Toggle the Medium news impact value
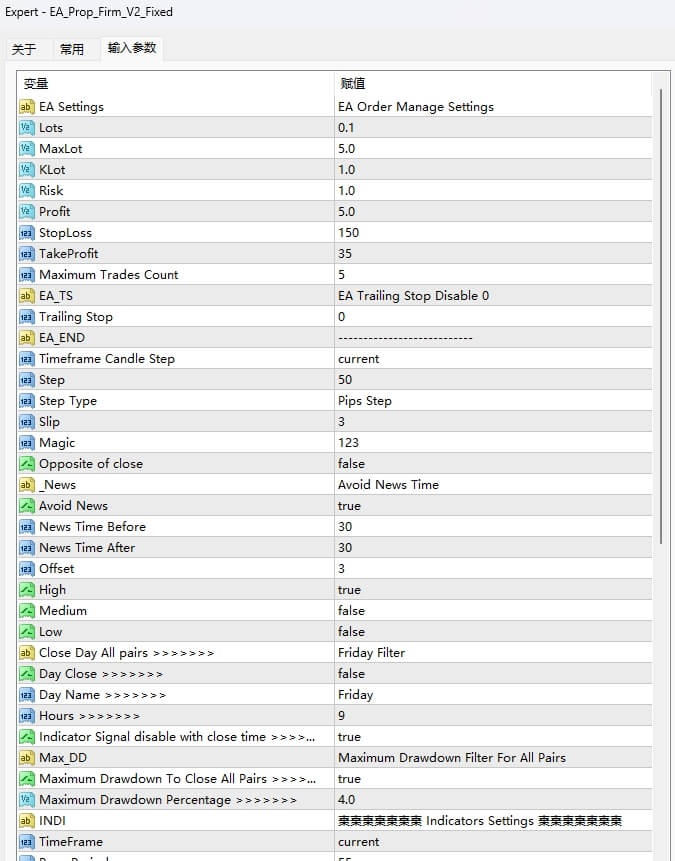 [351, 611]
